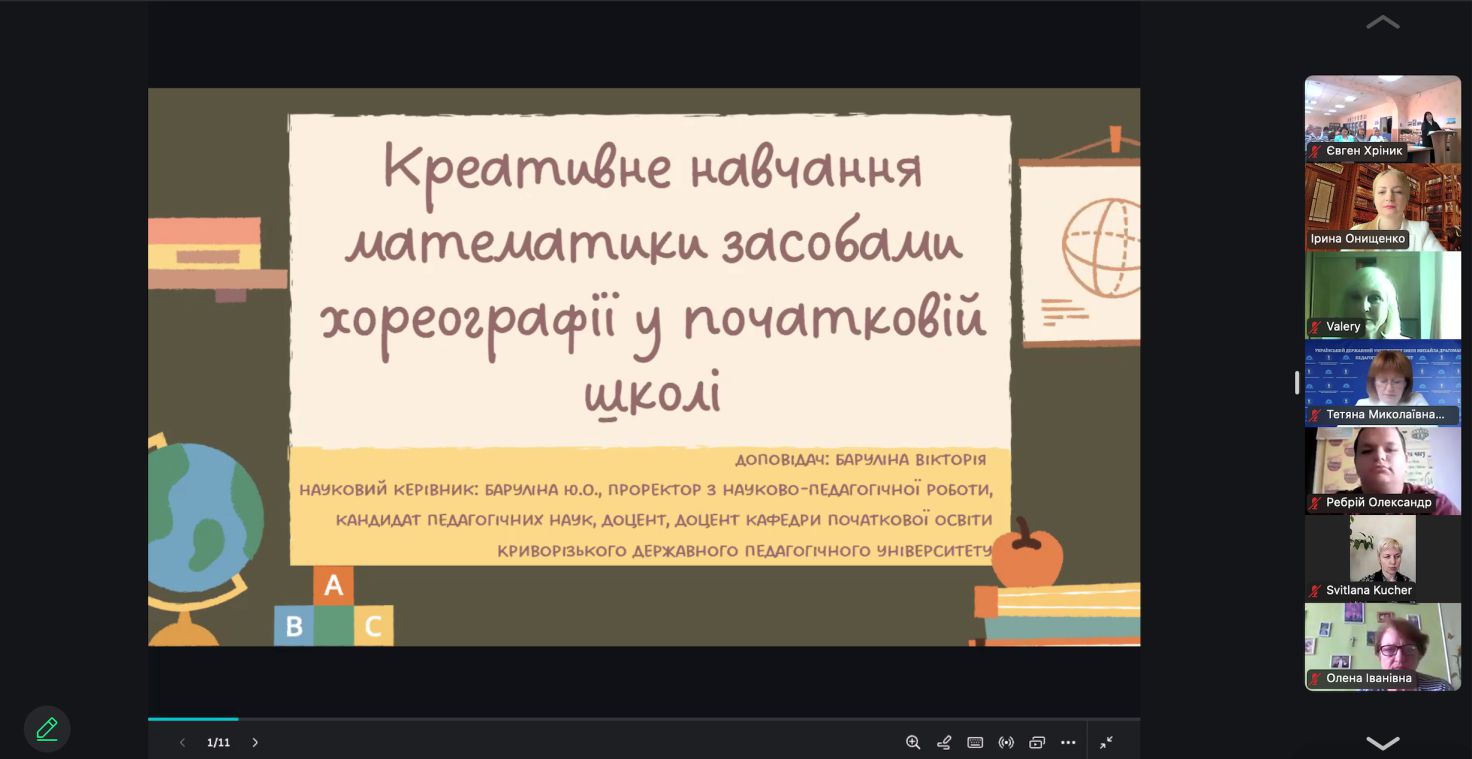Screen dimensions: 1472x759
Task: Click the 1/11 slide counter
Action: [218, 742]
